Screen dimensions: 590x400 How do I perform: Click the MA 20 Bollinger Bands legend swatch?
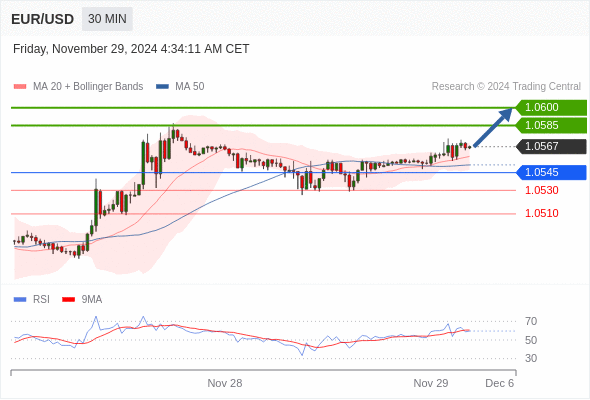click(x=20, y=87)
